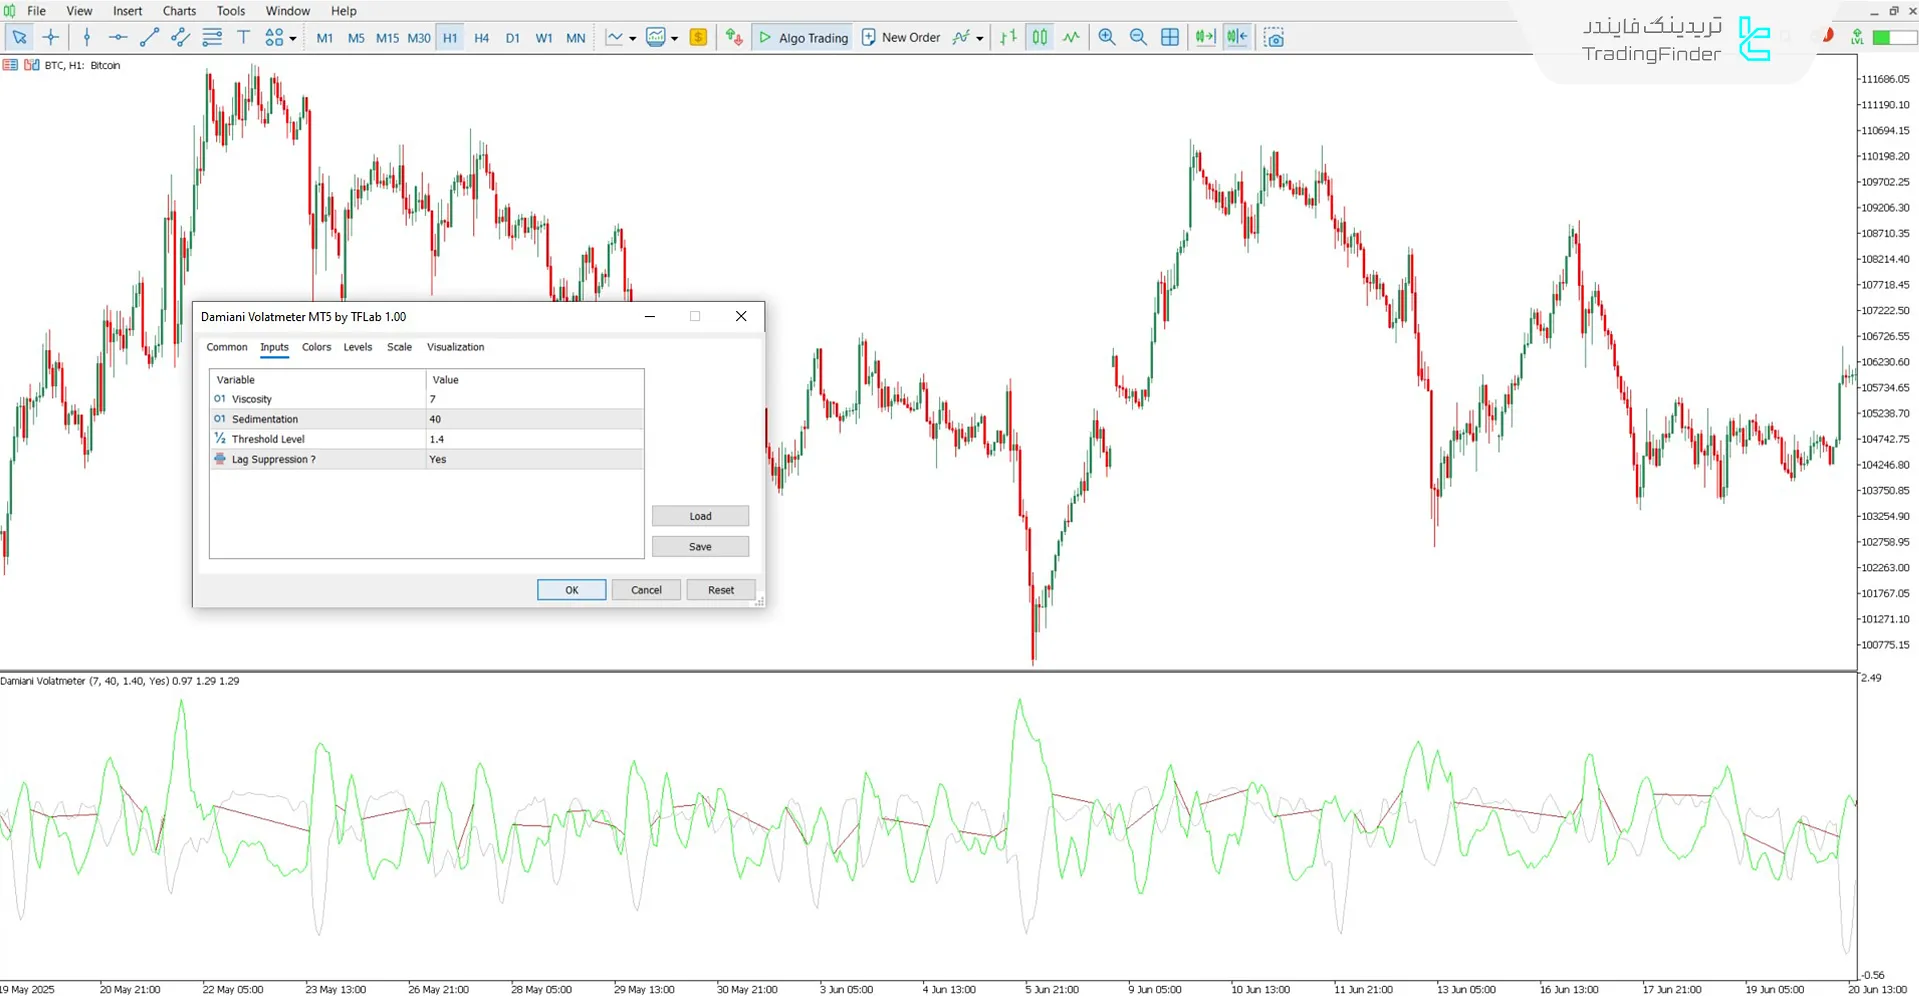Take a chart screenshot with camera icon

click(1274, 38)
